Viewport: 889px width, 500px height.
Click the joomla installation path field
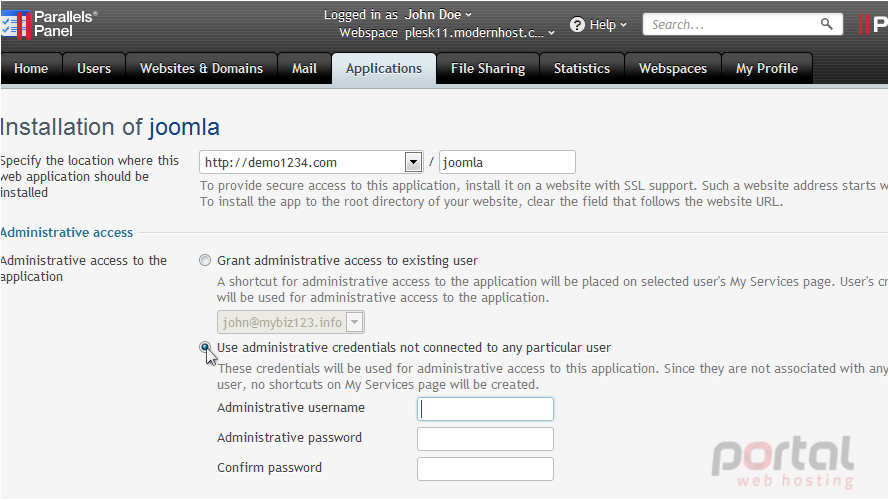[507, 163]
